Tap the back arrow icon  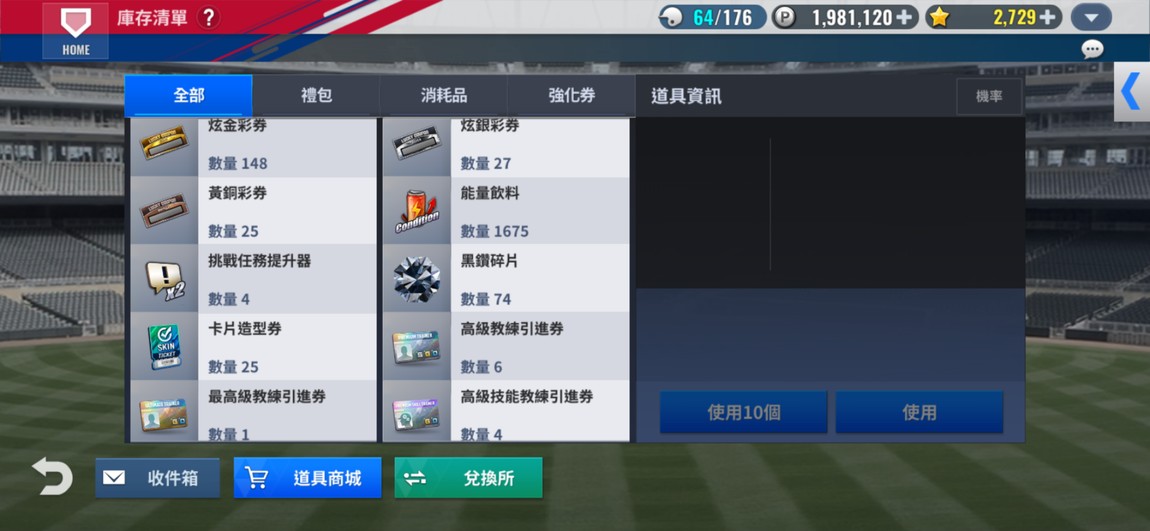click(x=53, y=477)
